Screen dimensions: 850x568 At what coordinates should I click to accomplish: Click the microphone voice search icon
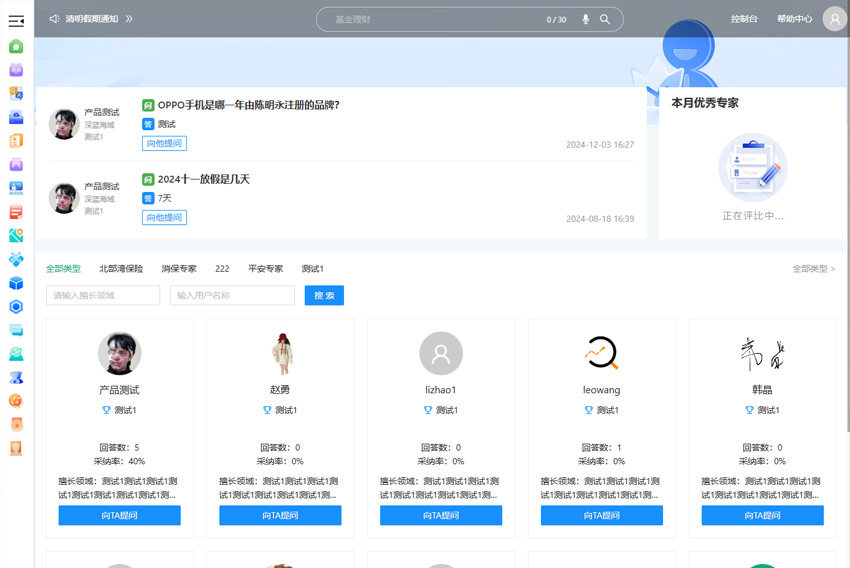point(585,20)
